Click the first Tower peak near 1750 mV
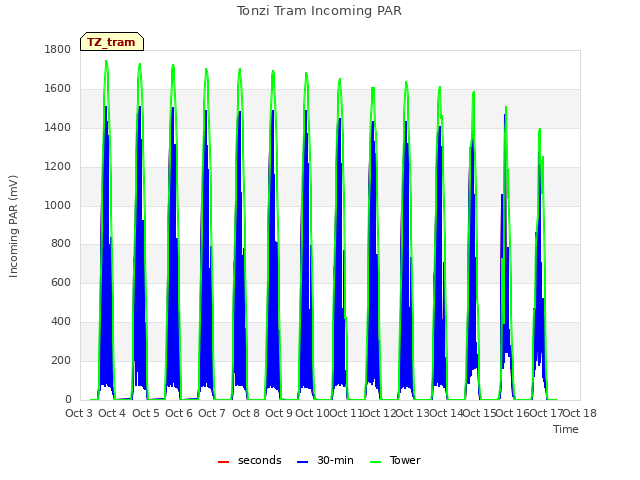The image size is (640, 480). tap(106, 62)
